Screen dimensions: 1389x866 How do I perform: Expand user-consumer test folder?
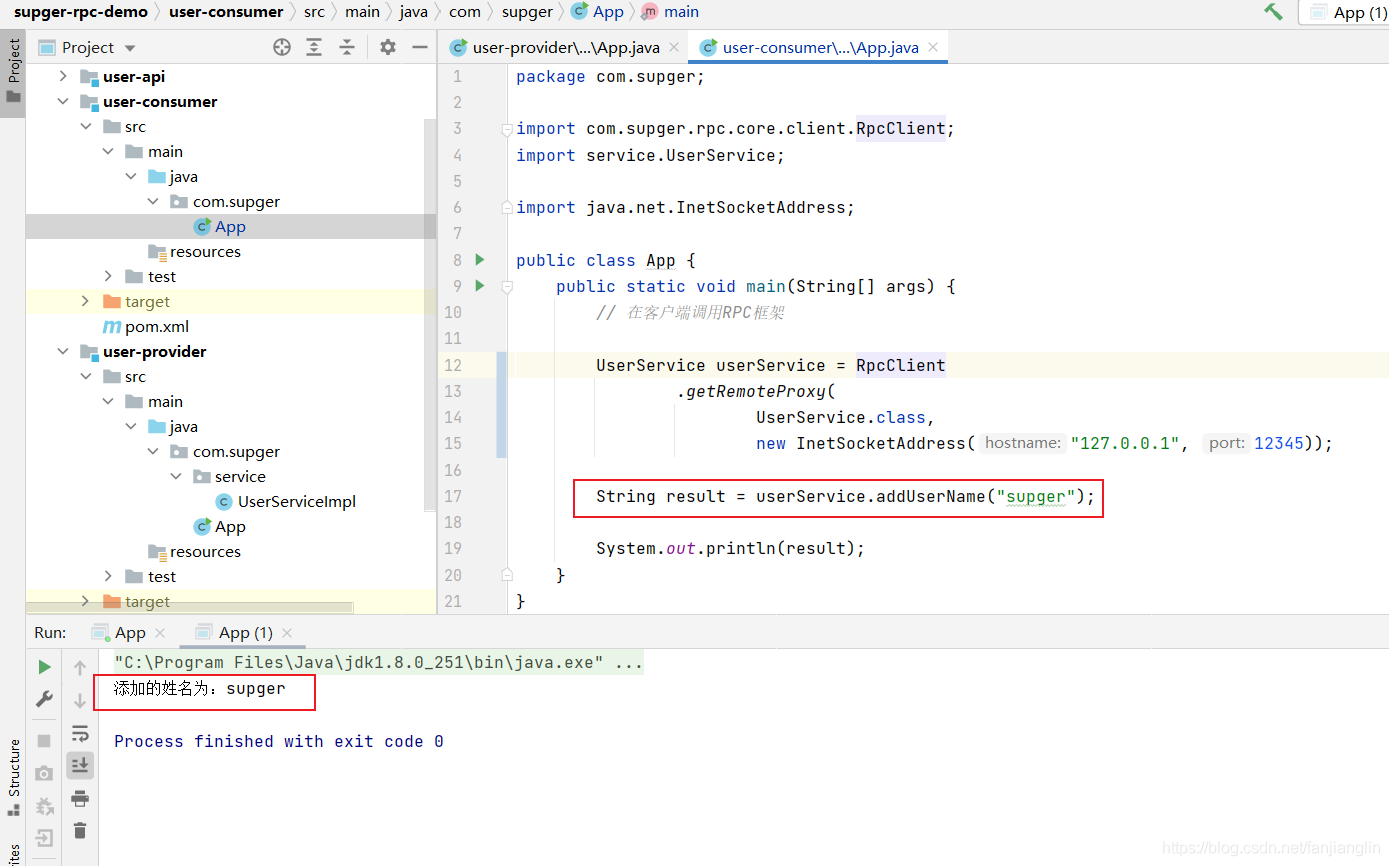click(108, 276)
